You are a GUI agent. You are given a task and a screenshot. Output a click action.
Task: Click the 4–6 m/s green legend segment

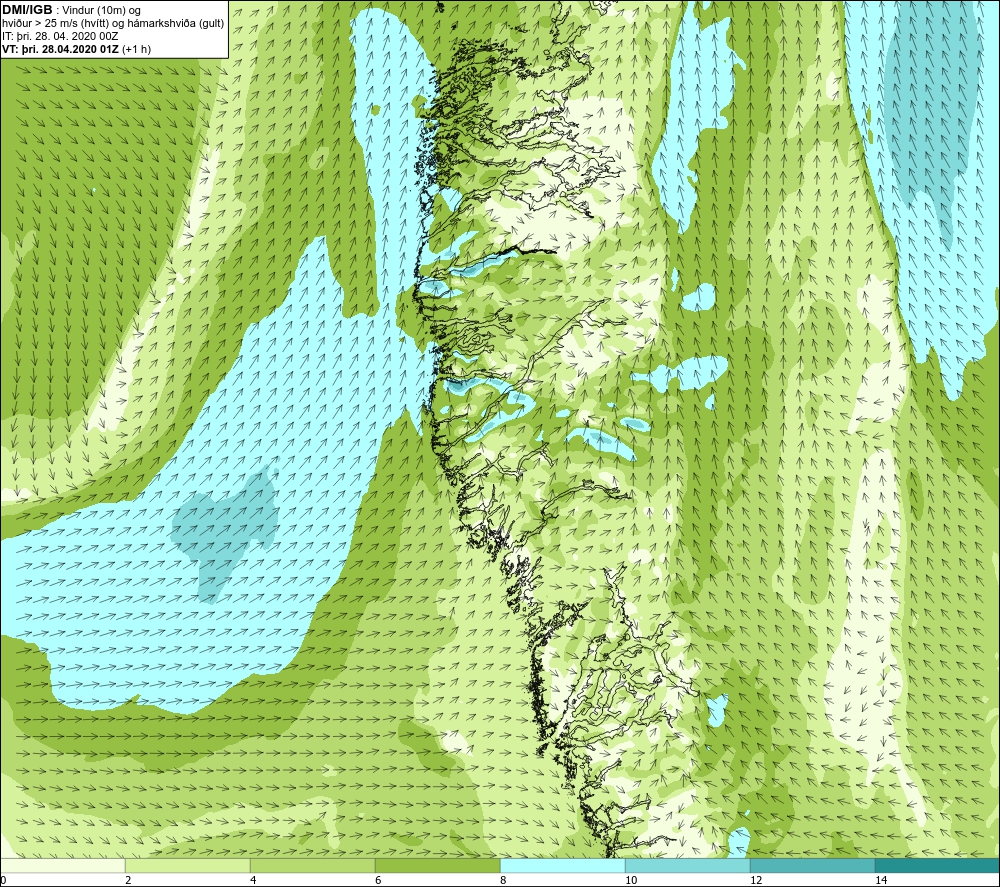click(x=312, y=865)
